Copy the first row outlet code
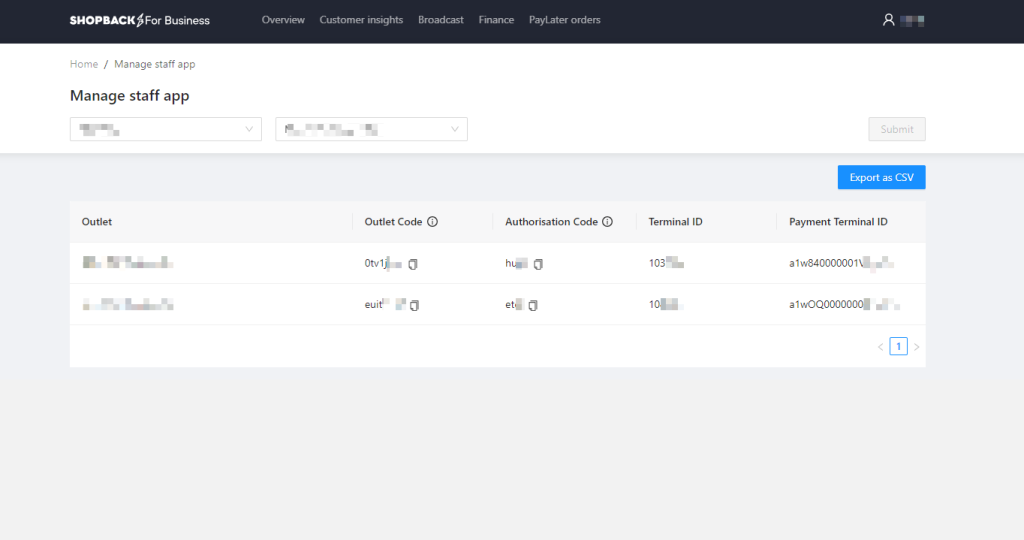The height and width of the screenshot is (540, 1024). pyautogui.click(x=413, y=264)
